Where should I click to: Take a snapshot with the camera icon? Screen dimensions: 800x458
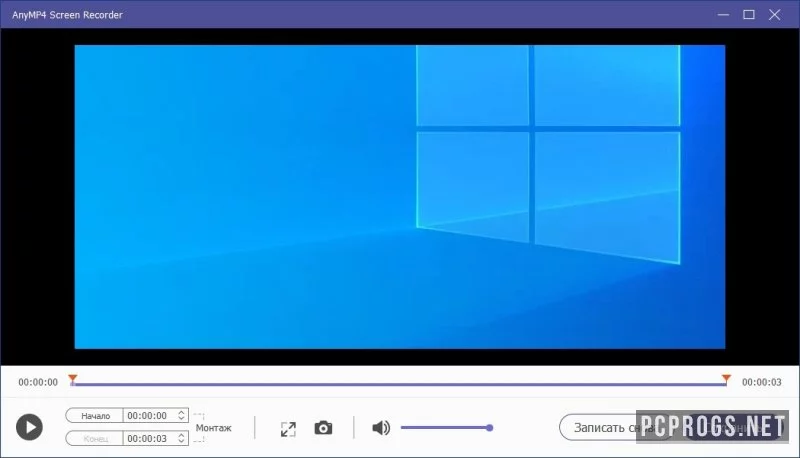pos(323,428)
